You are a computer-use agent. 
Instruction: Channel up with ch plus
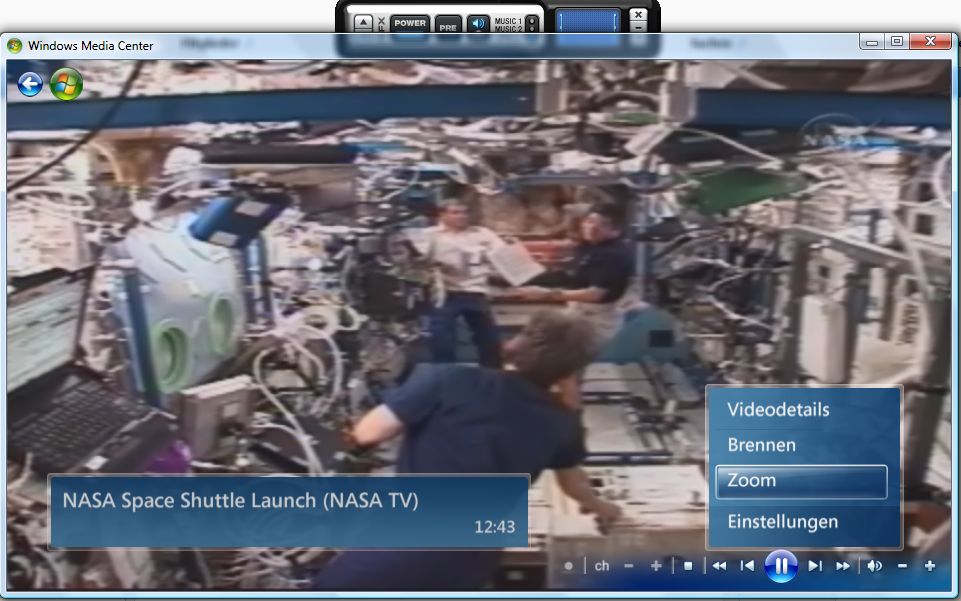click(656, 565)
